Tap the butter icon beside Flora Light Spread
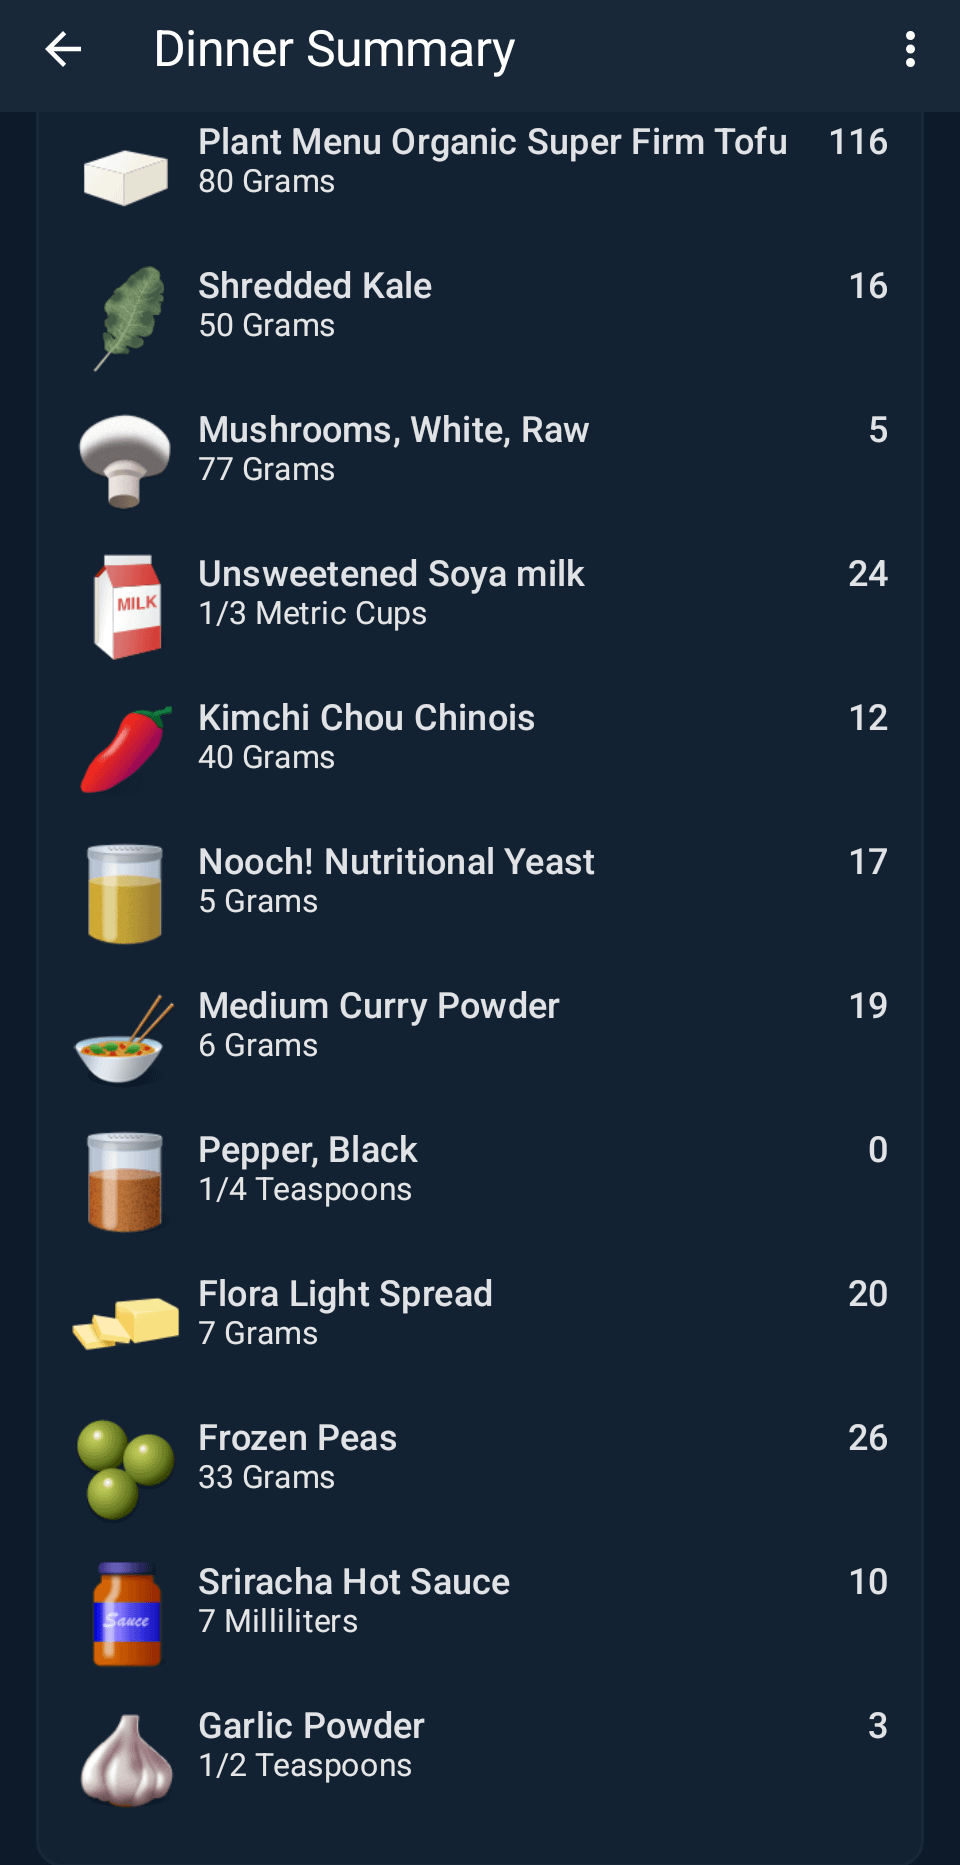This screenshot has height=1865, width=960. [126, 1322]
